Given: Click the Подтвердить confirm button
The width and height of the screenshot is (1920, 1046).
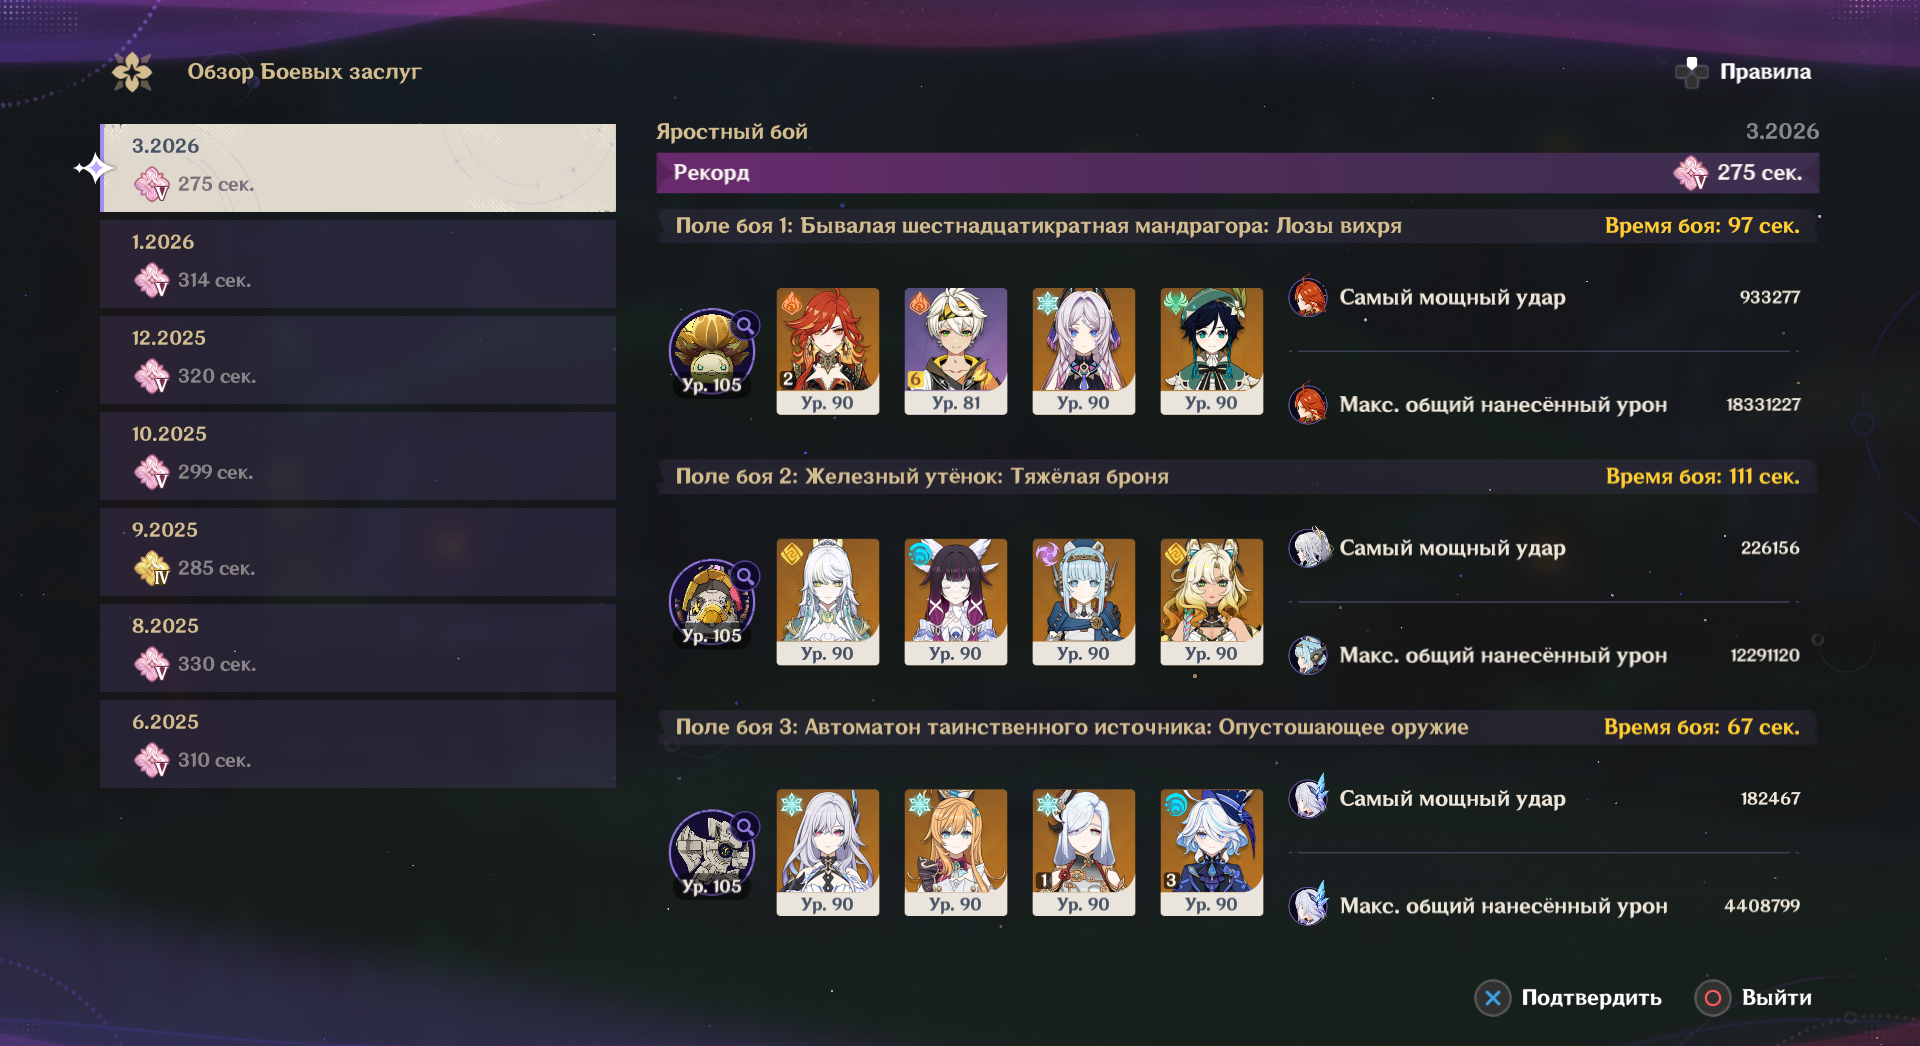Looking at the screenshot, I should tap(1568, 997).
